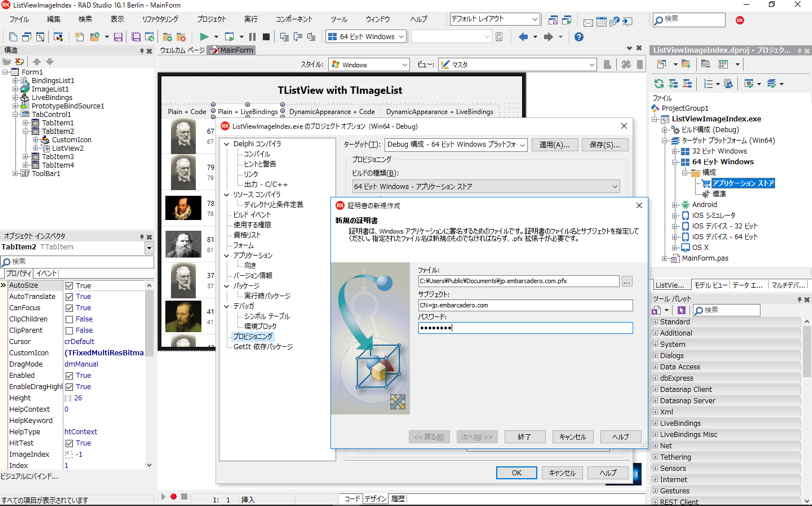Click the Save All icon in toolbar

point(136,37)
